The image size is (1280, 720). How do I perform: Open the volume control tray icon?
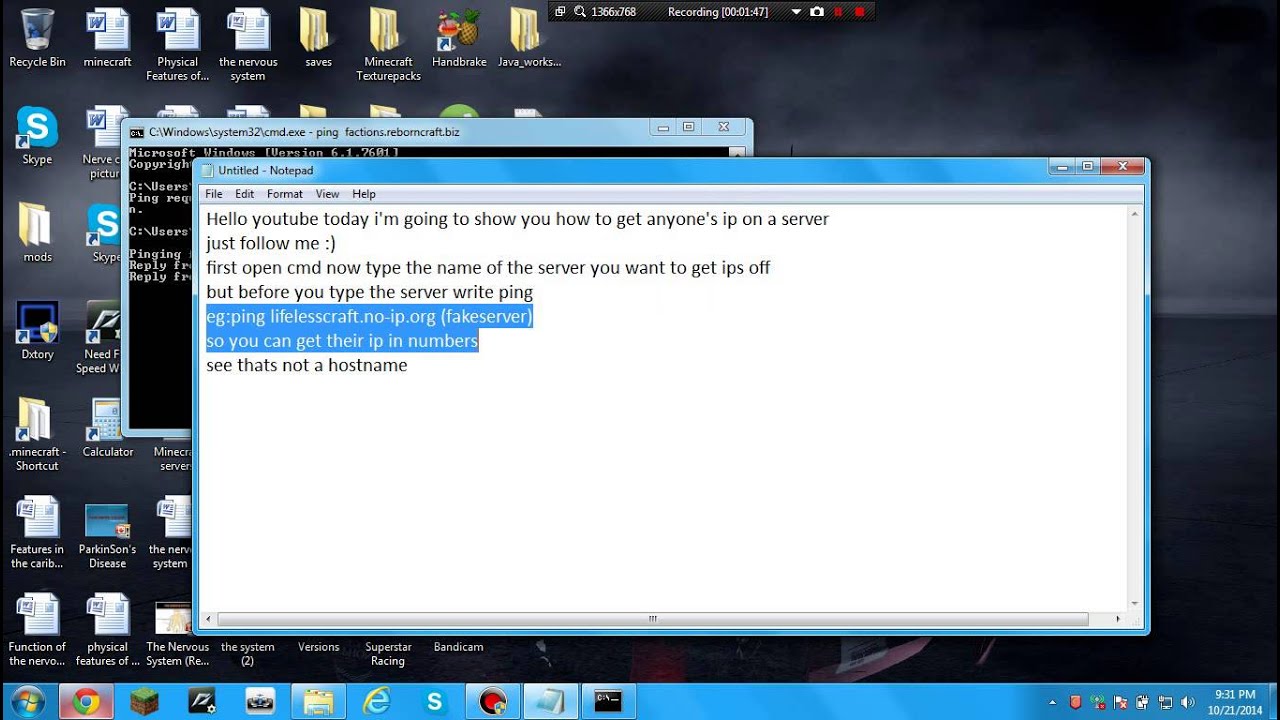coord(1189,702)
